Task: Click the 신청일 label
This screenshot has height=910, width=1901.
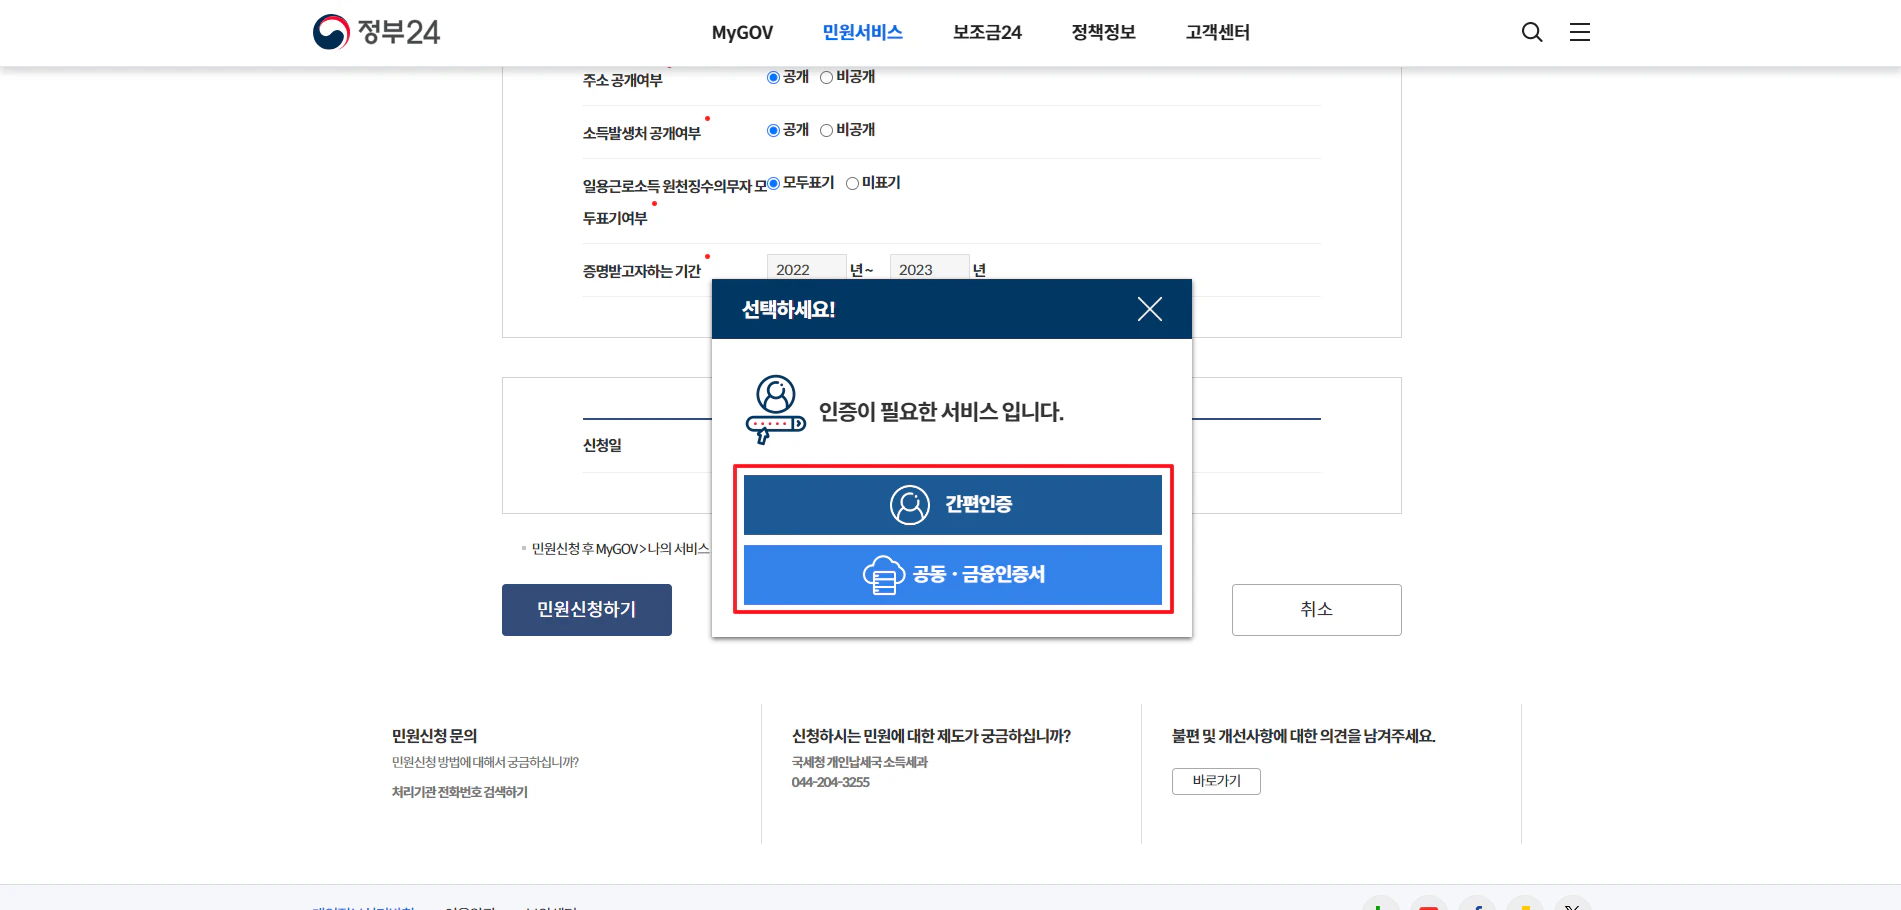Action: (602, 445)
